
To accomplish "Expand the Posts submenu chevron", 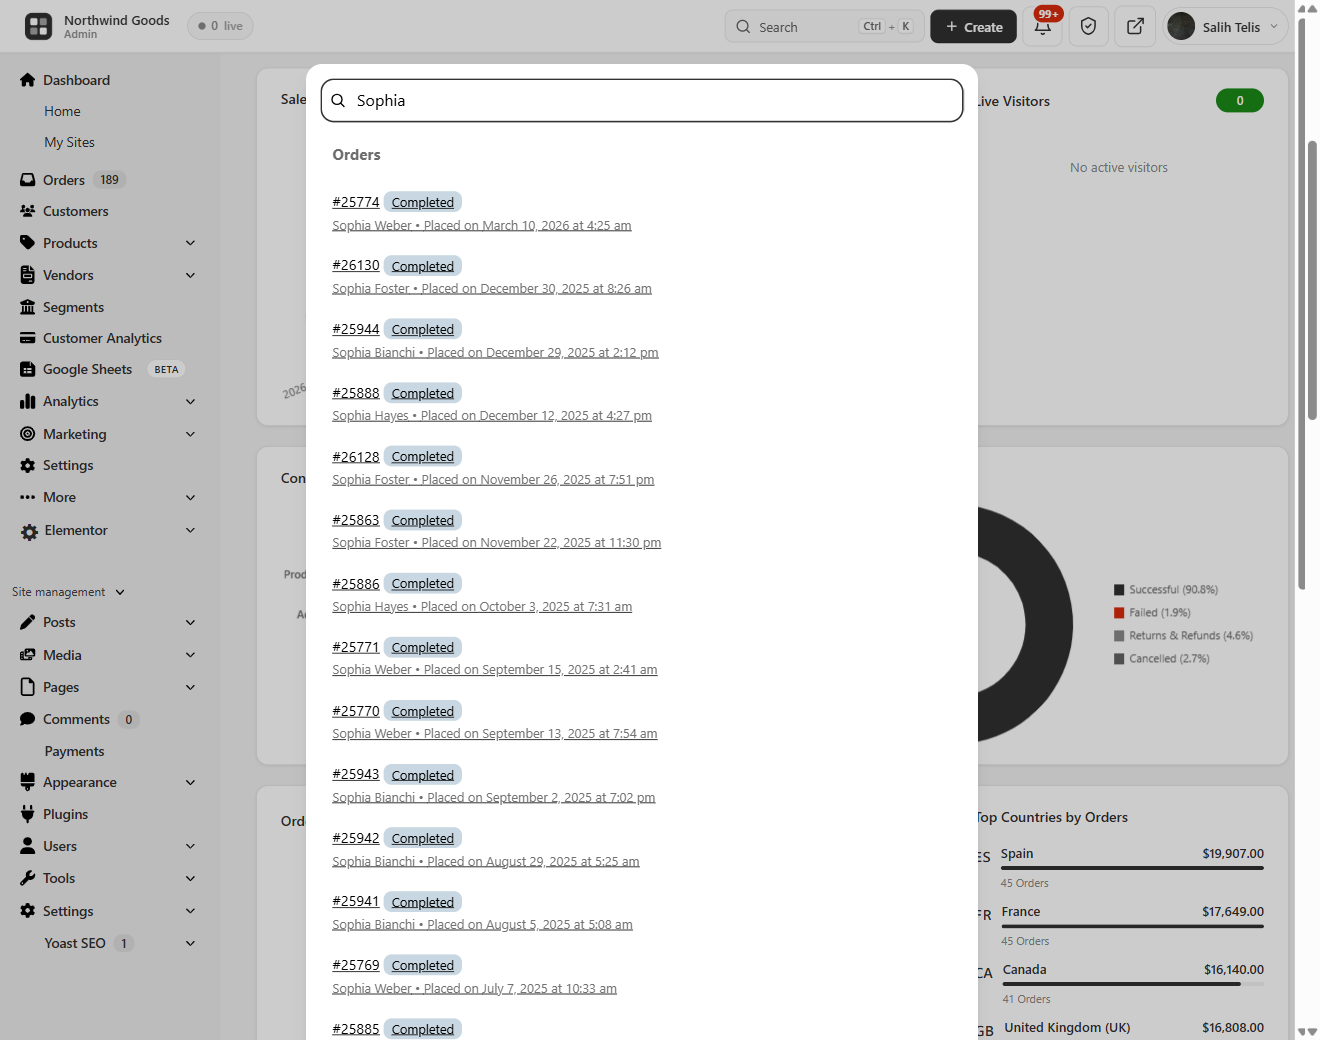I will coord(190,622).
